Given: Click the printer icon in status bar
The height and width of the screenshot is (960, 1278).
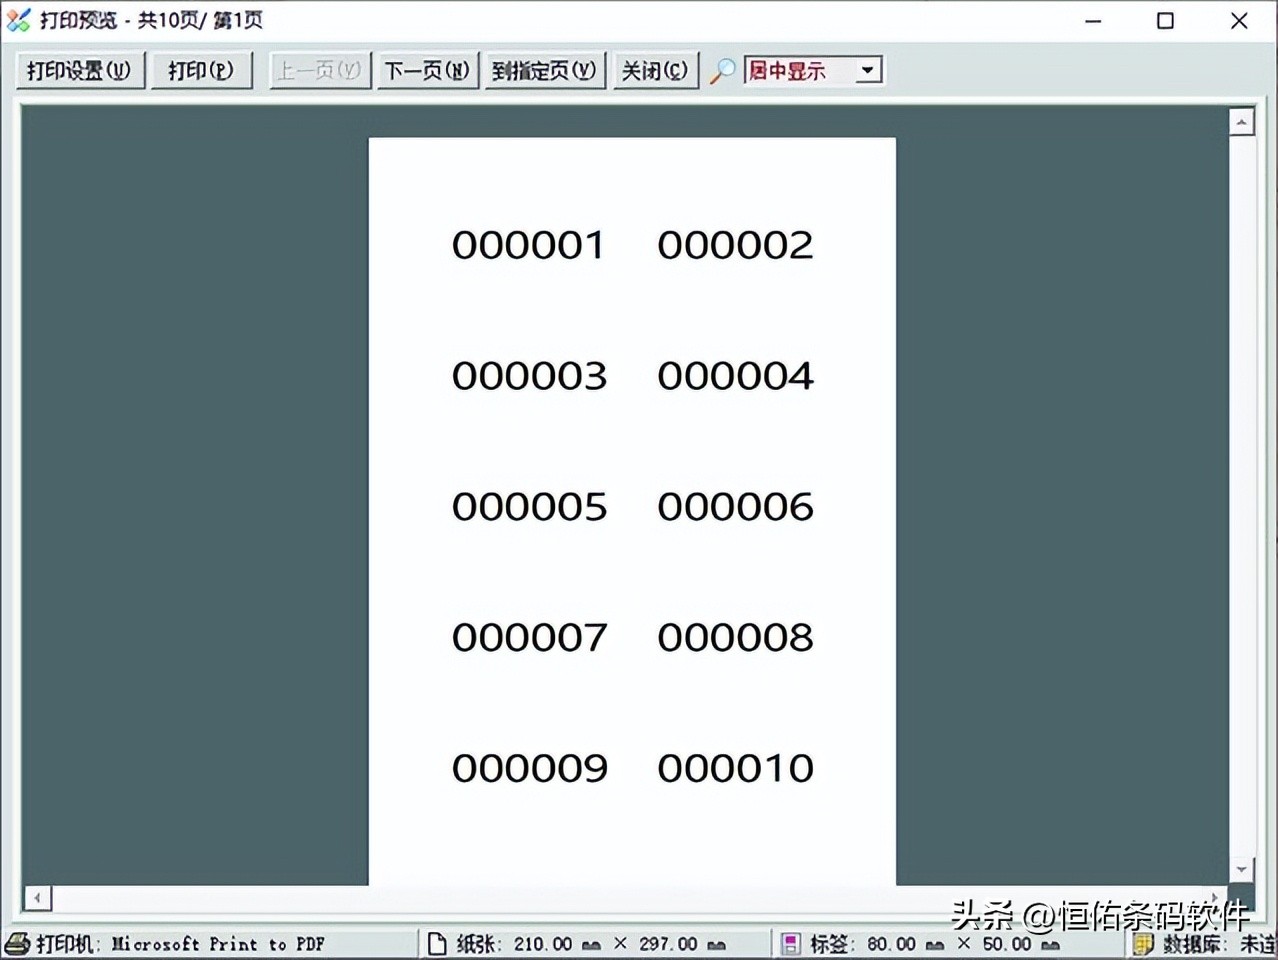Looking at the screenshot, I should pyautogui.click(x=18, y=943).
